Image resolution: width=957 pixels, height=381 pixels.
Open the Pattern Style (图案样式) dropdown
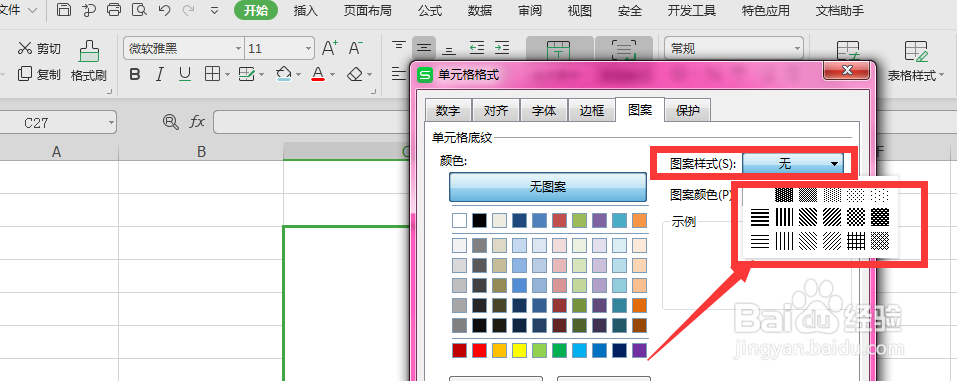(x=793, y=164)
